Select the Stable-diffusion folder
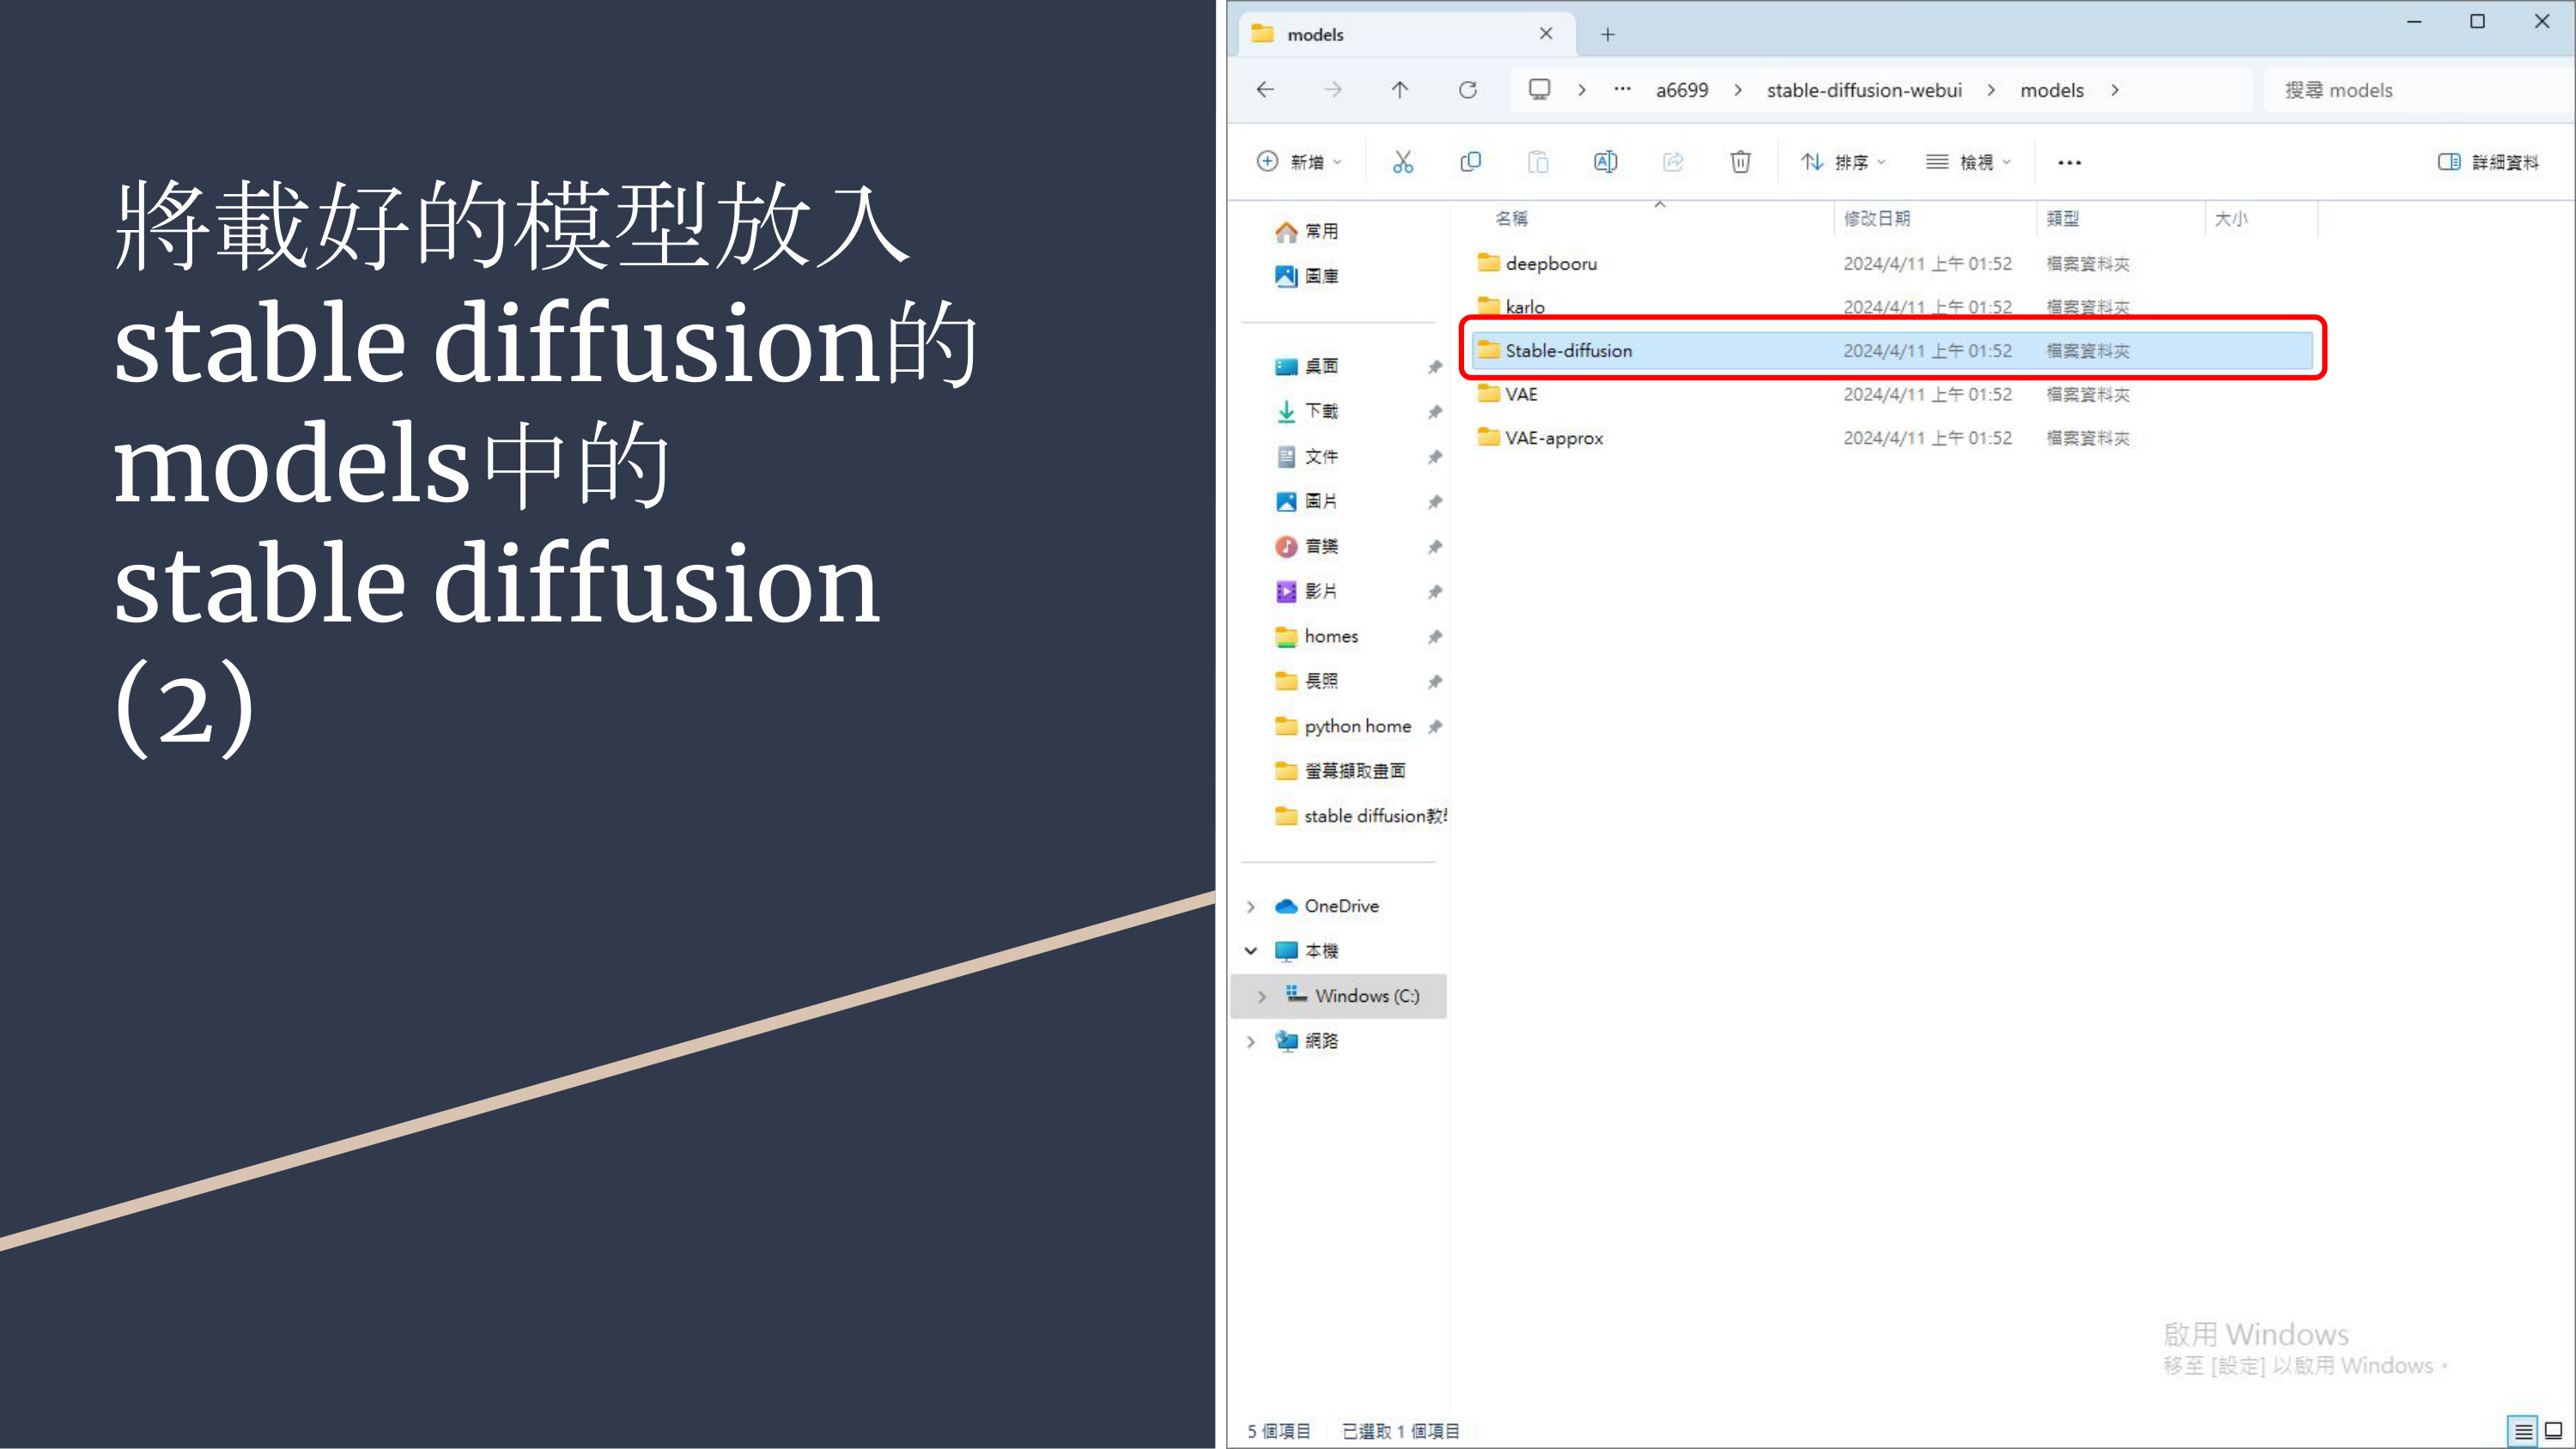2576x1449 pixels. [x=1892, y=350]
